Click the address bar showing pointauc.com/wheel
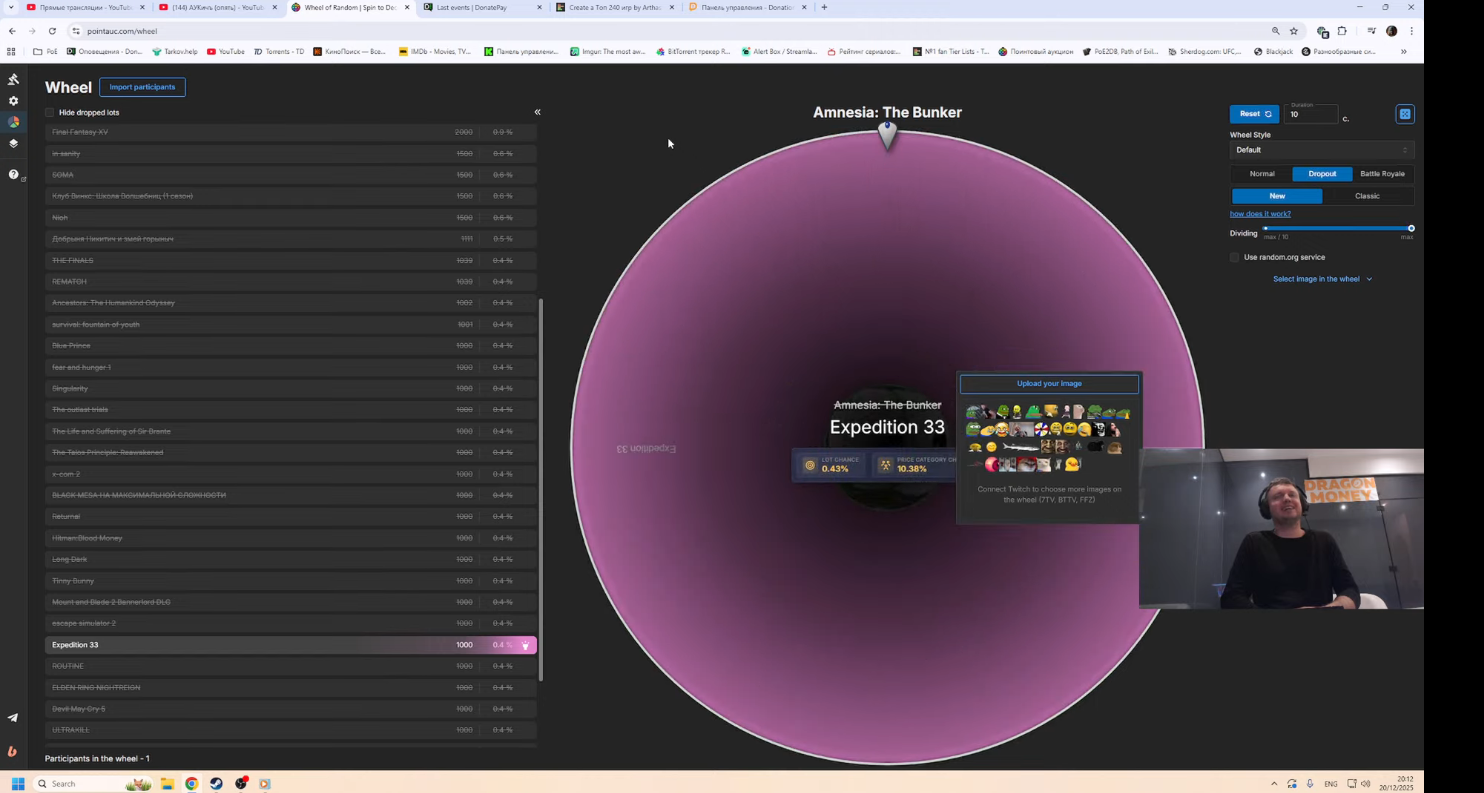The image size is (1484, 793). coord(670,31)
